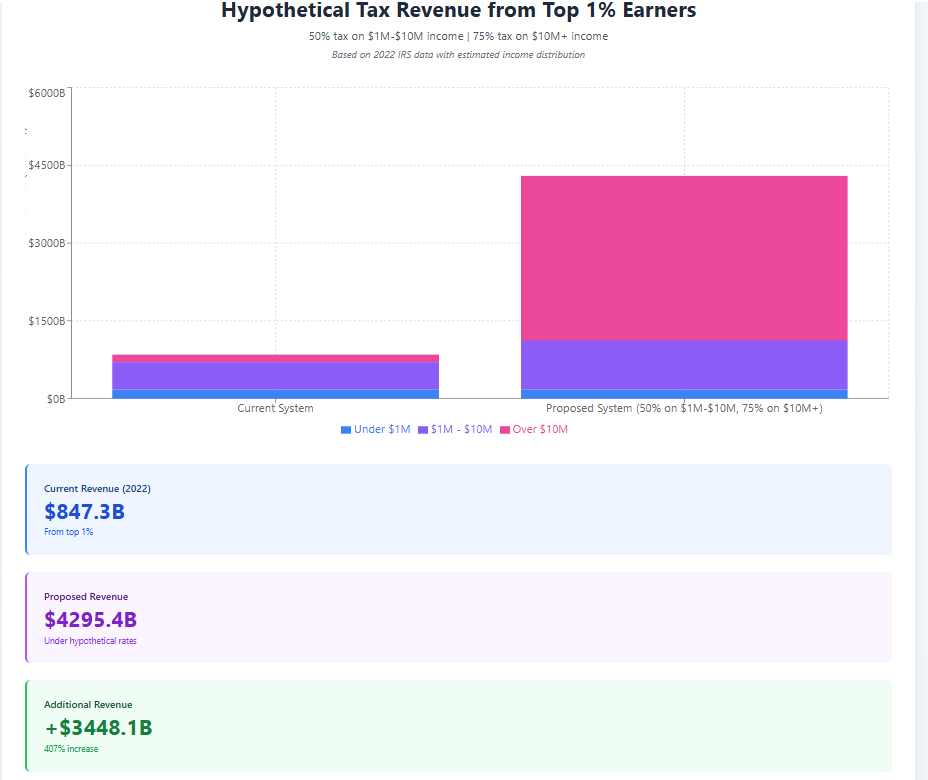Screen dimensions: 928x780
Task: Toggle the Under $1M series legend label
Action: pos(382,430)
